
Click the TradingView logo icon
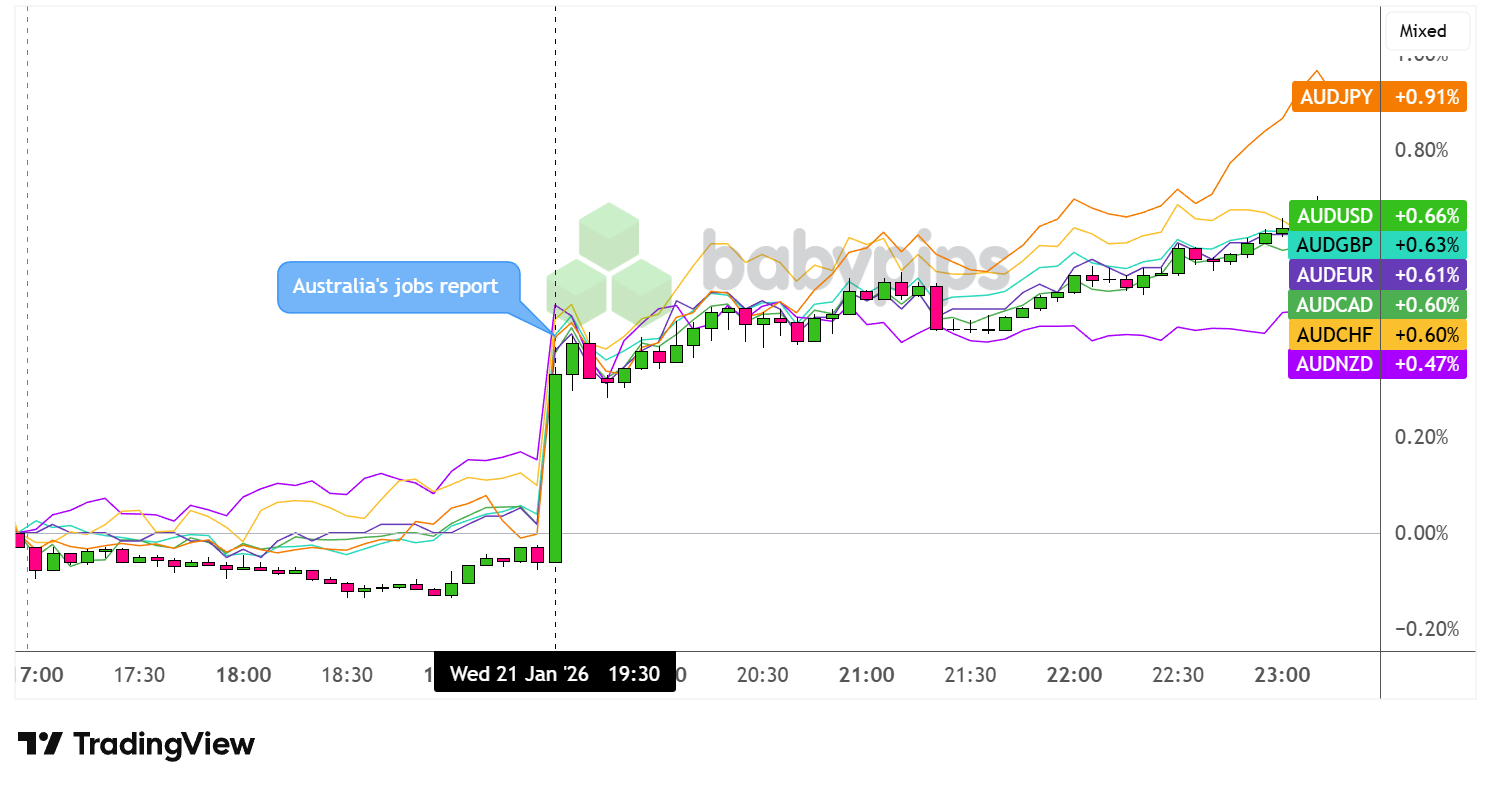(40, 745)
